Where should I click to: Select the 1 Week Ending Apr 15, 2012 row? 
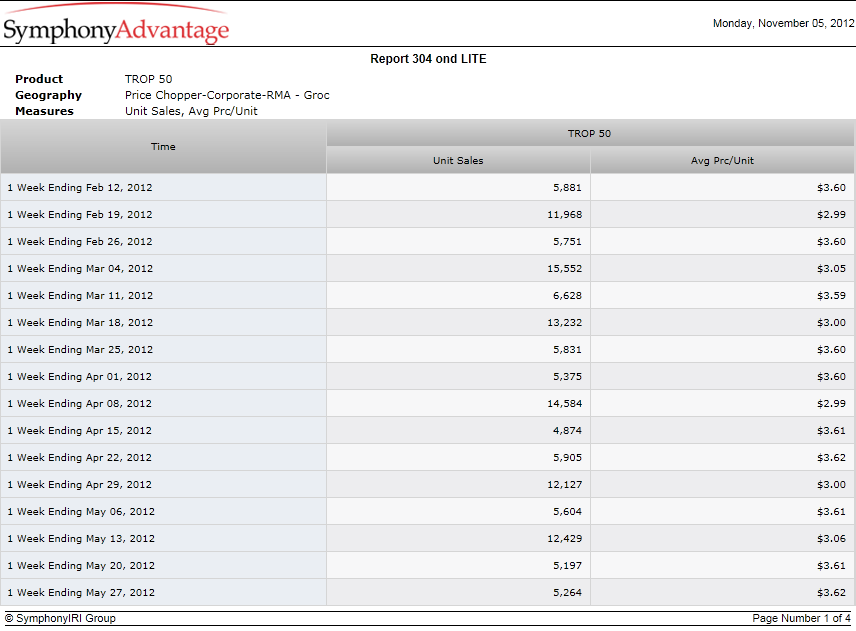tap(427, 431)
